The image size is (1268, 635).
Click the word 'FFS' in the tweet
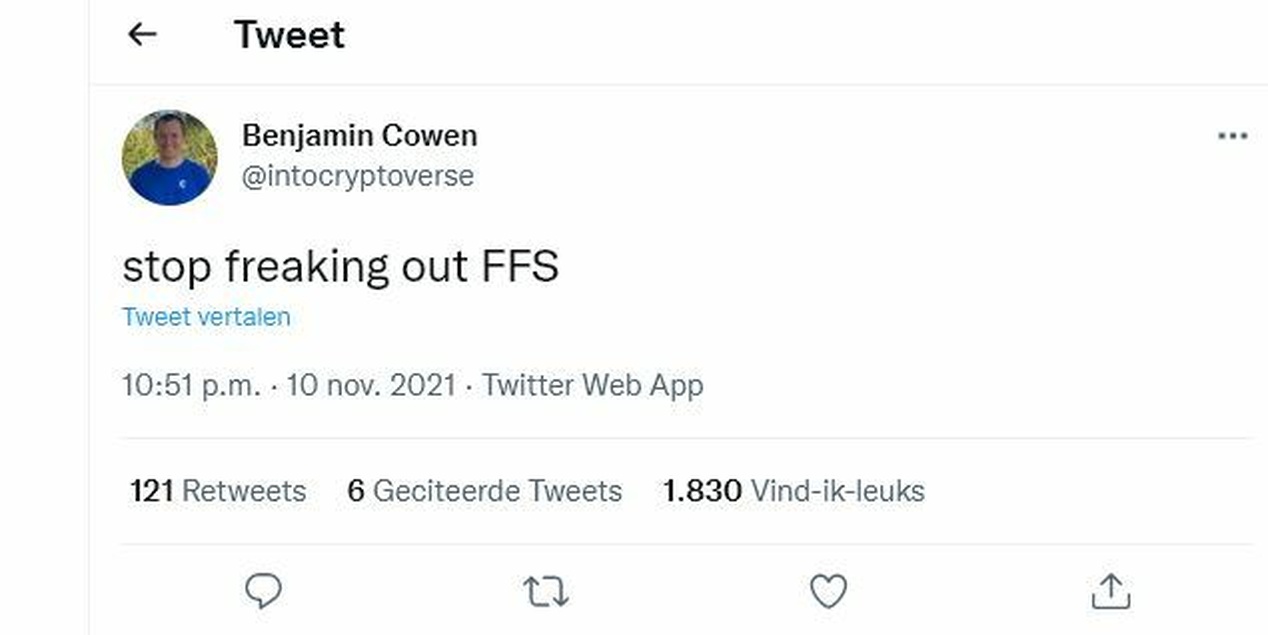click(520, 267)
